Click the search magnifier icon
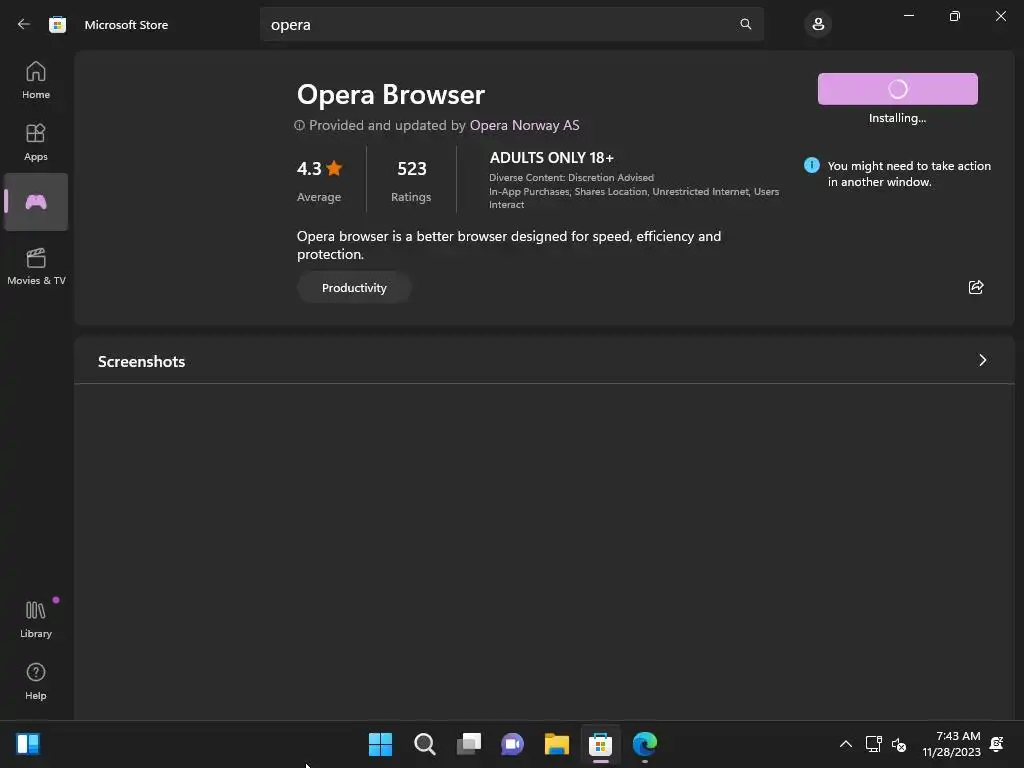The image size is (1024, 768). point(745,24)
